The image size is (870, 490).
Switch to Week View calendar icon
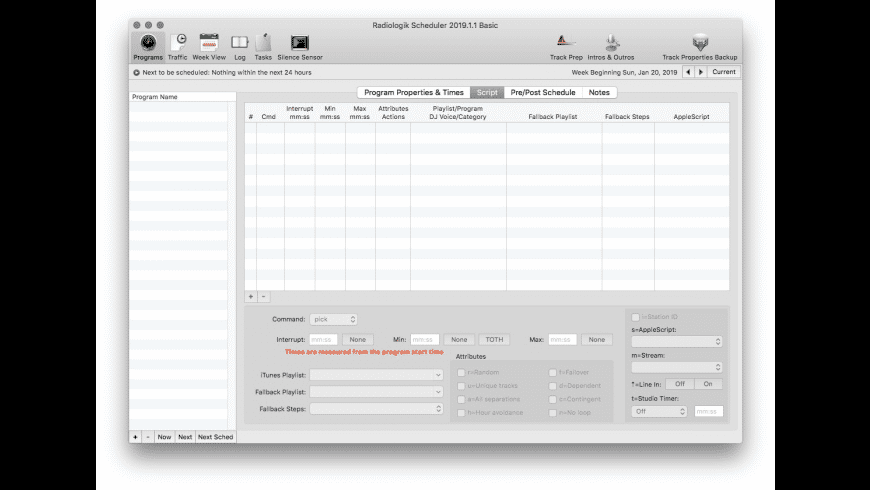(209, 44)
